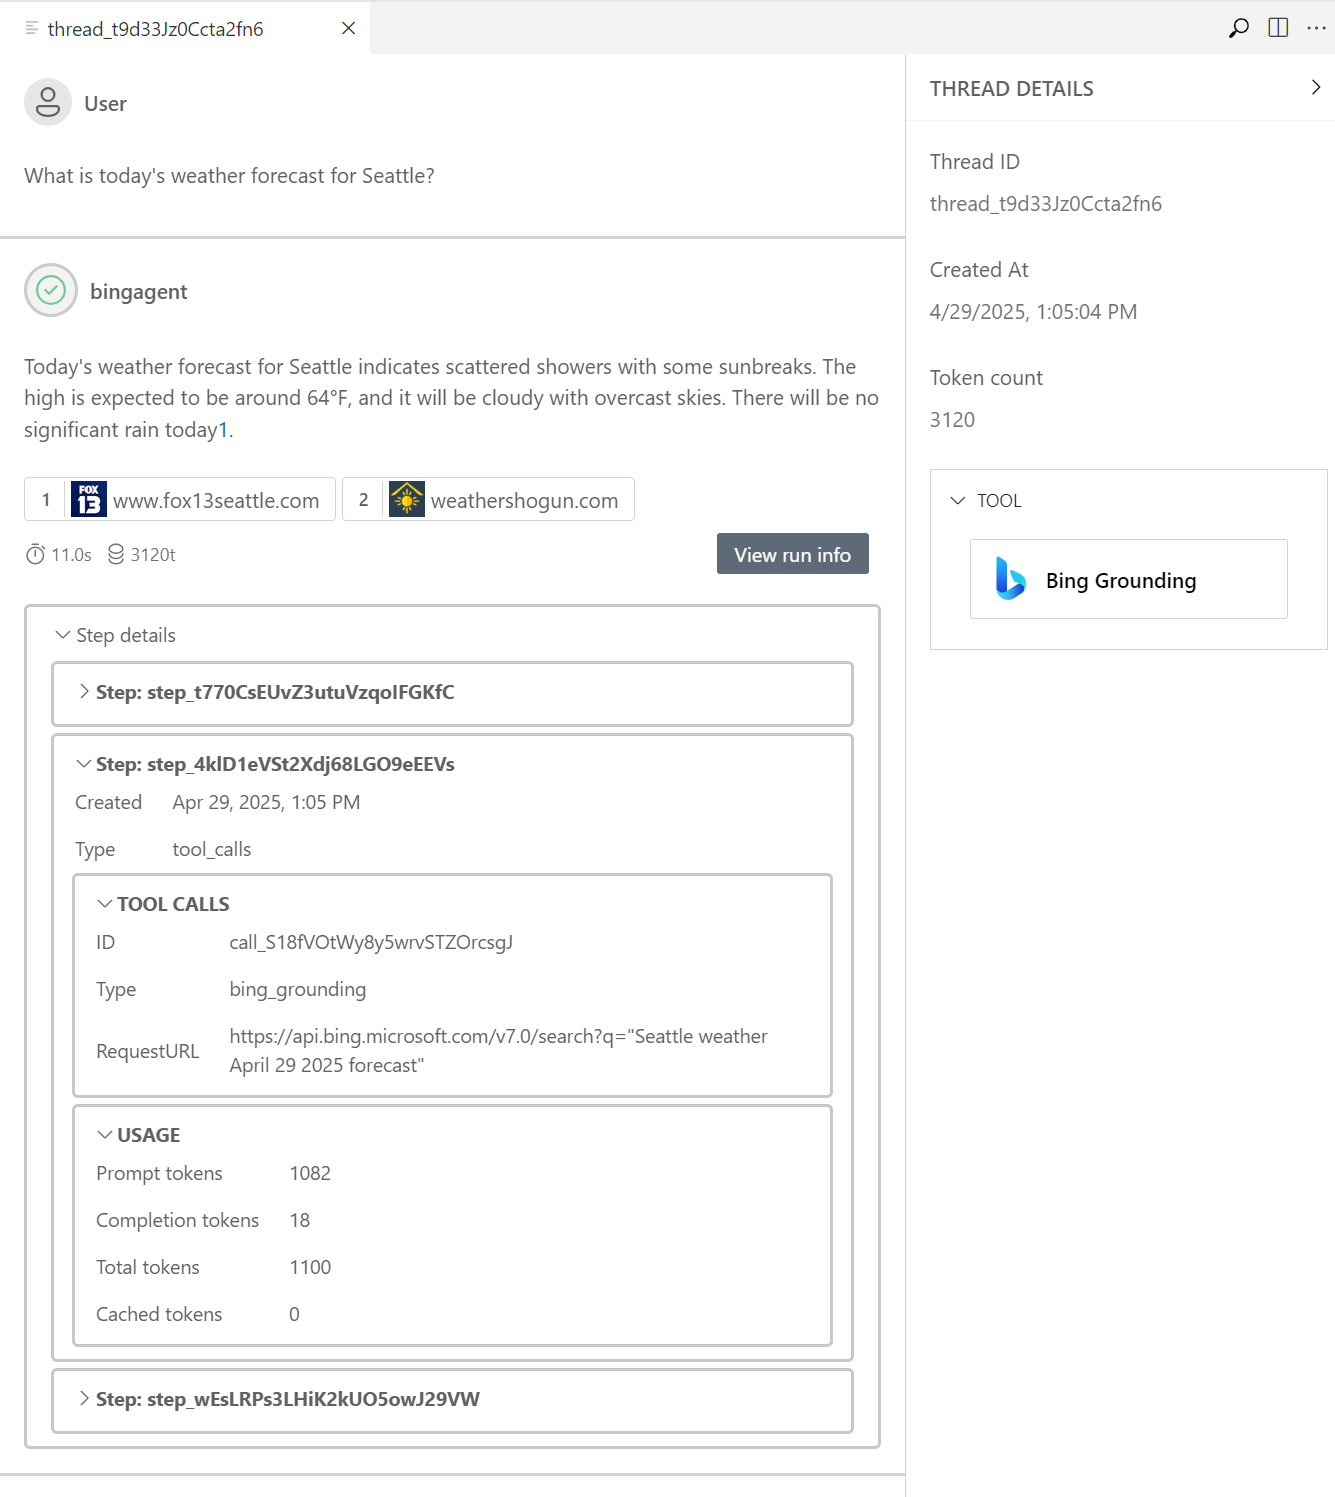Image resolution: width=1335 pixels, height=1497 pixels.
Task: Click the View run info button
Action: coord(792,554)
